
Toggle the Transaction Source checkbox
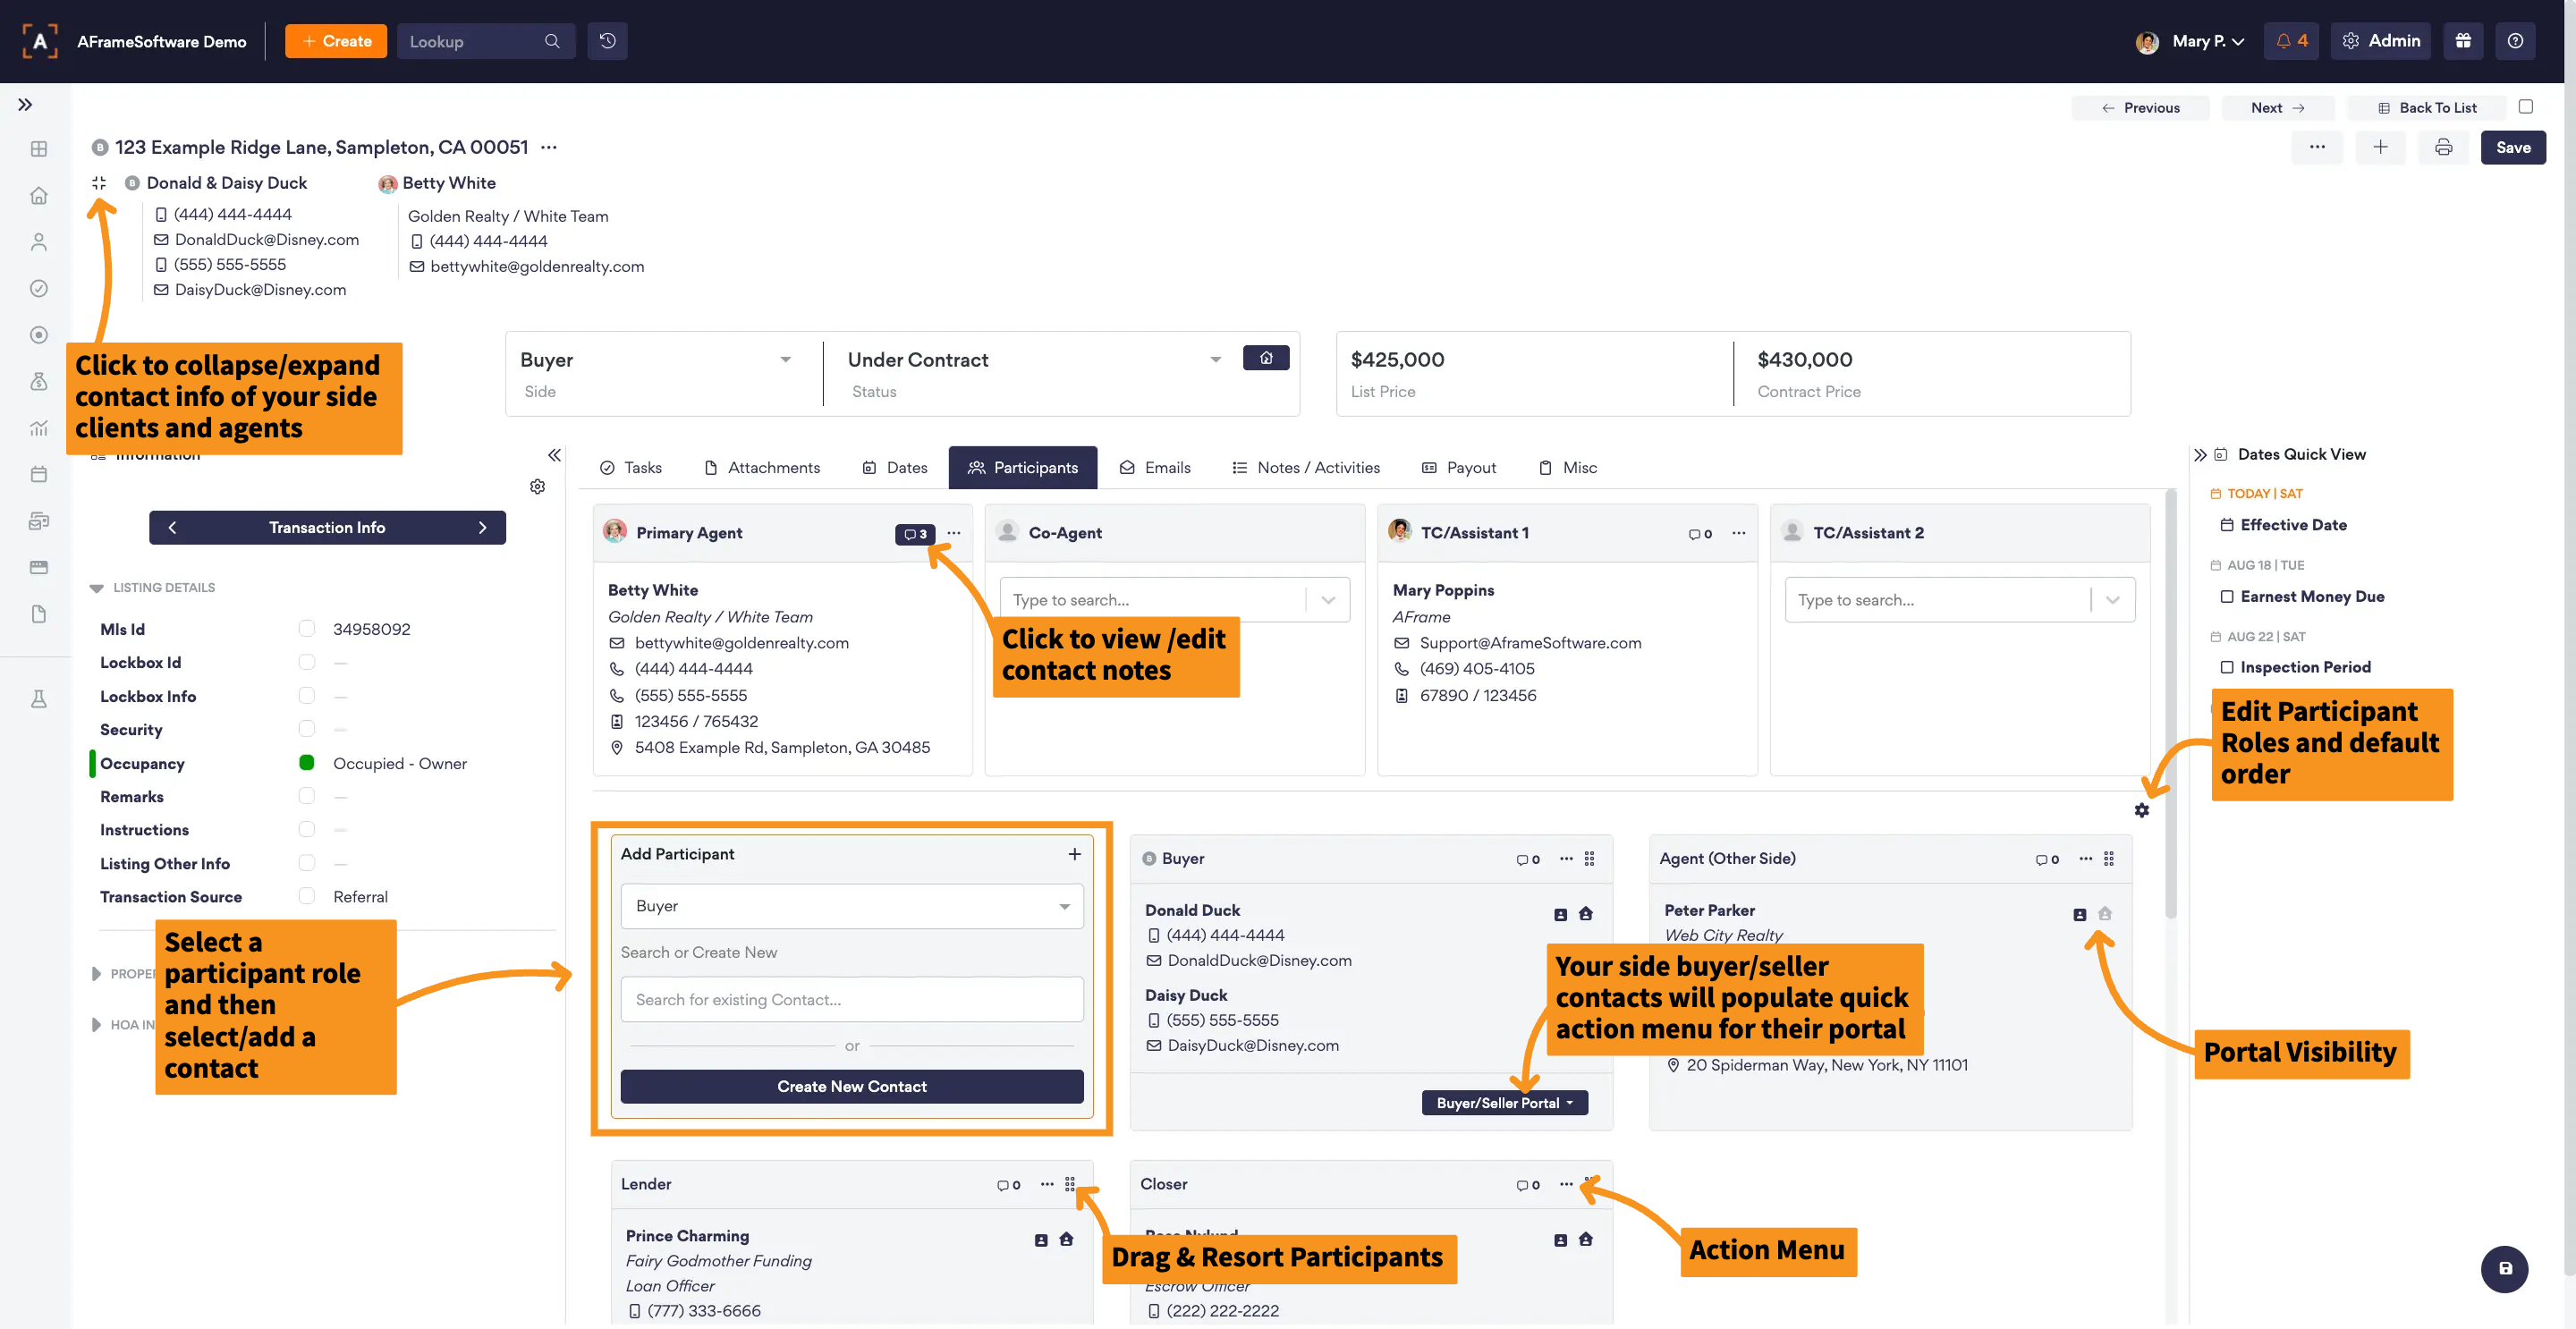pos(307,896)
